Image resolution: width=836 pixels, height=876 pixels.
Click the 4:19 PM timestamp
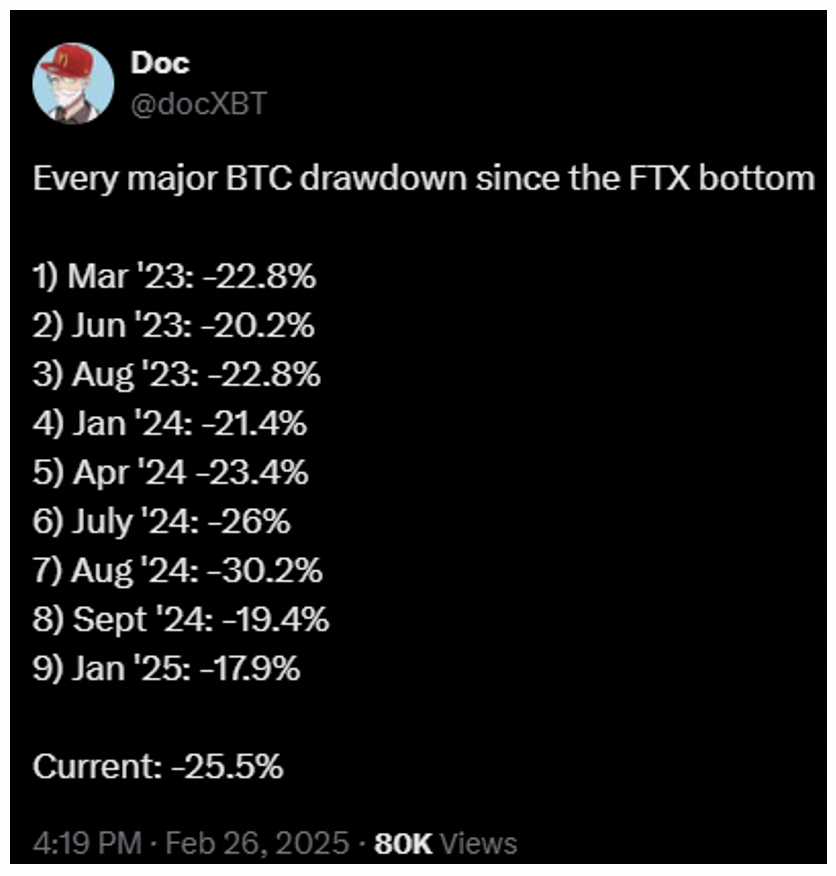[87, 843]
